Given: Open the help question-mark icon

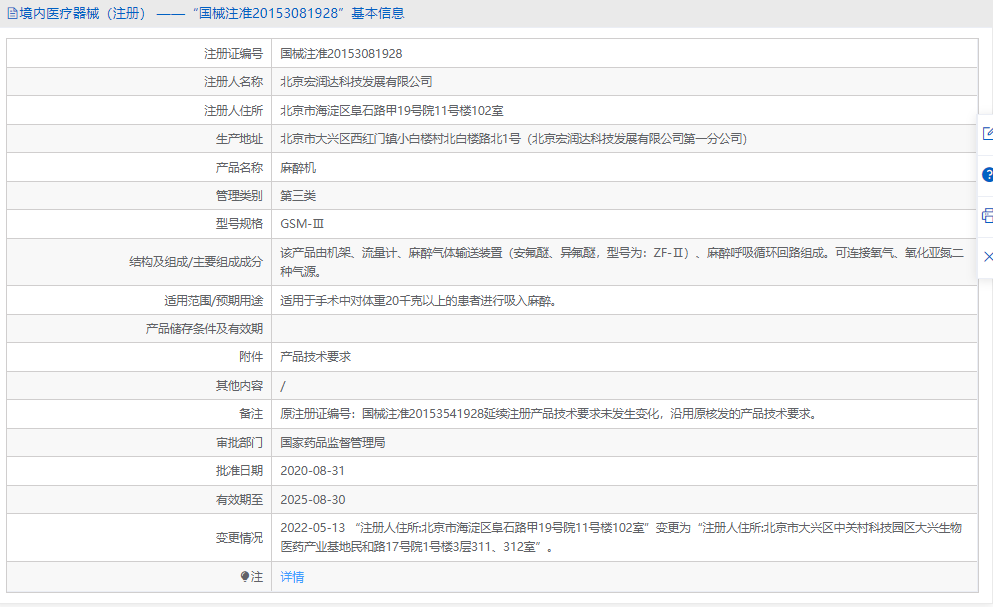Looking at the screenshot, I should click(987, 175).
